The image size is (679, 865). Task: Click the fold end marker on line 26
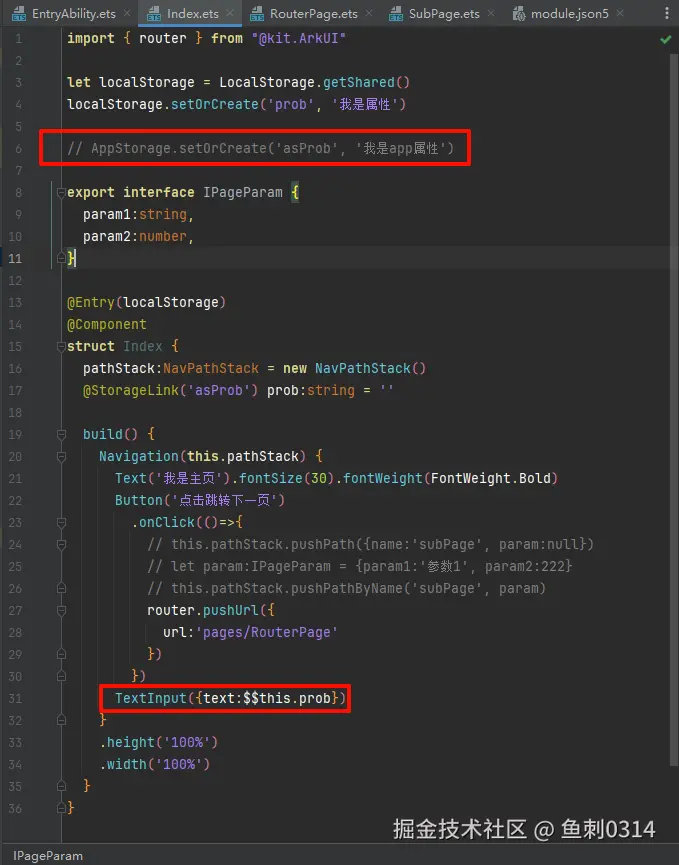click(x=61, y=588)
